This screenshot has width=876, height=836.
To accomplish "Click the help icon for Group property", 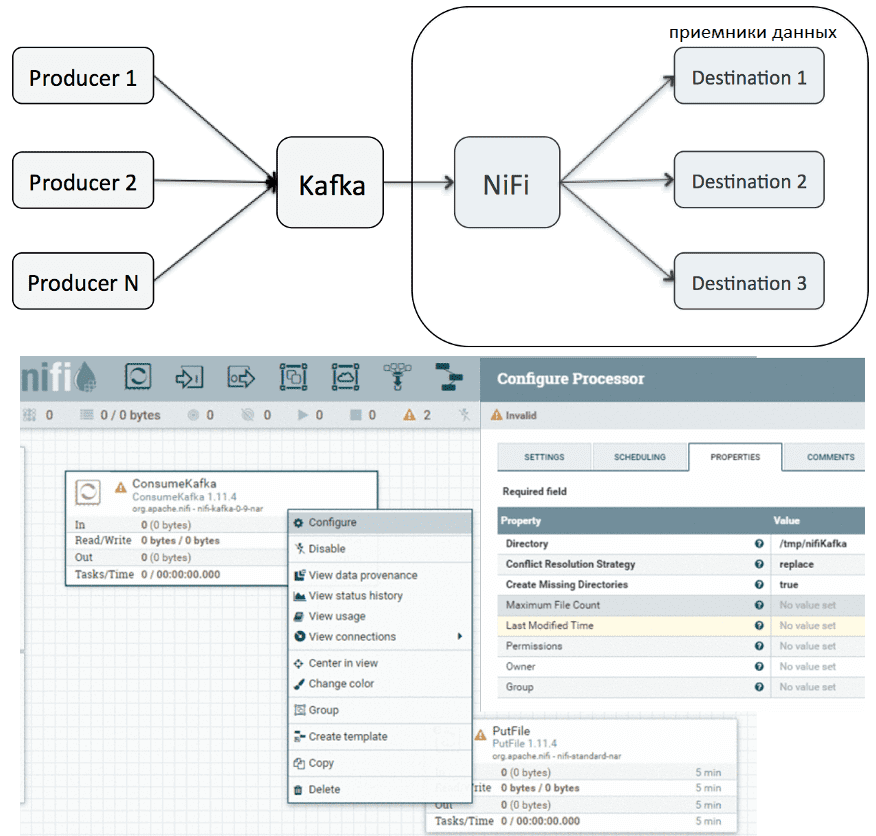I will [x=759, y=687].
